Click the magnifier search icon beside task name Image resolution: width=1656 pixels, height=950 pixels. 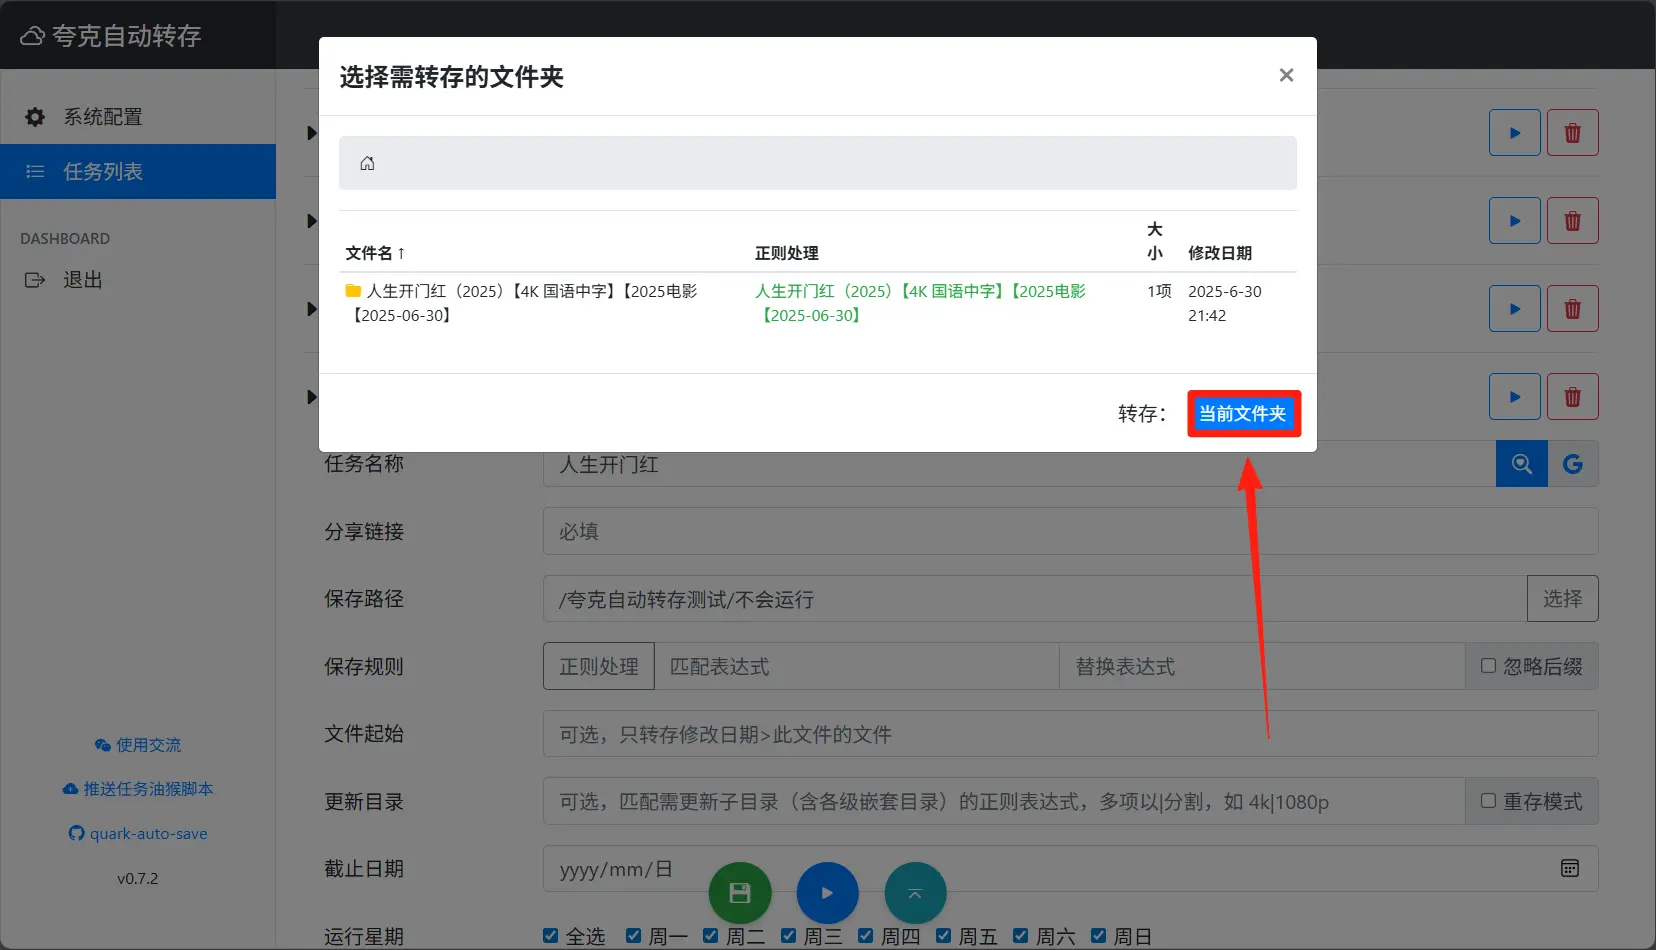[x=1521, y=464]
